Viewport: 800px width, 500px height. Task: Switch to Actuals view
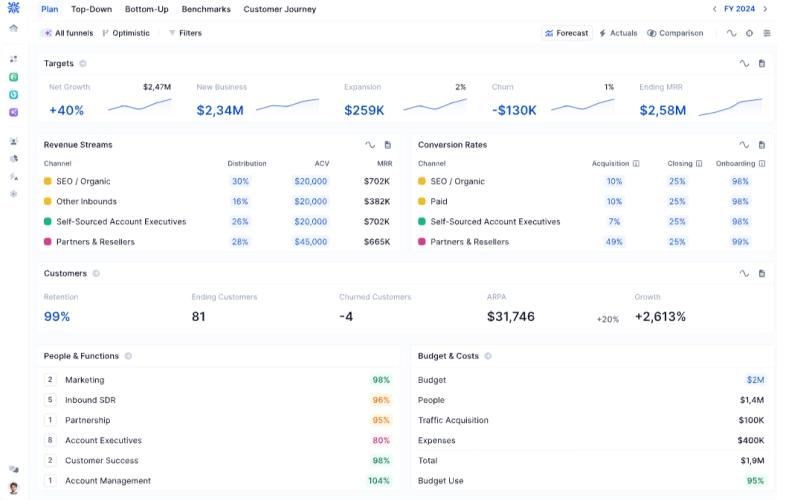tap(618, 33)
